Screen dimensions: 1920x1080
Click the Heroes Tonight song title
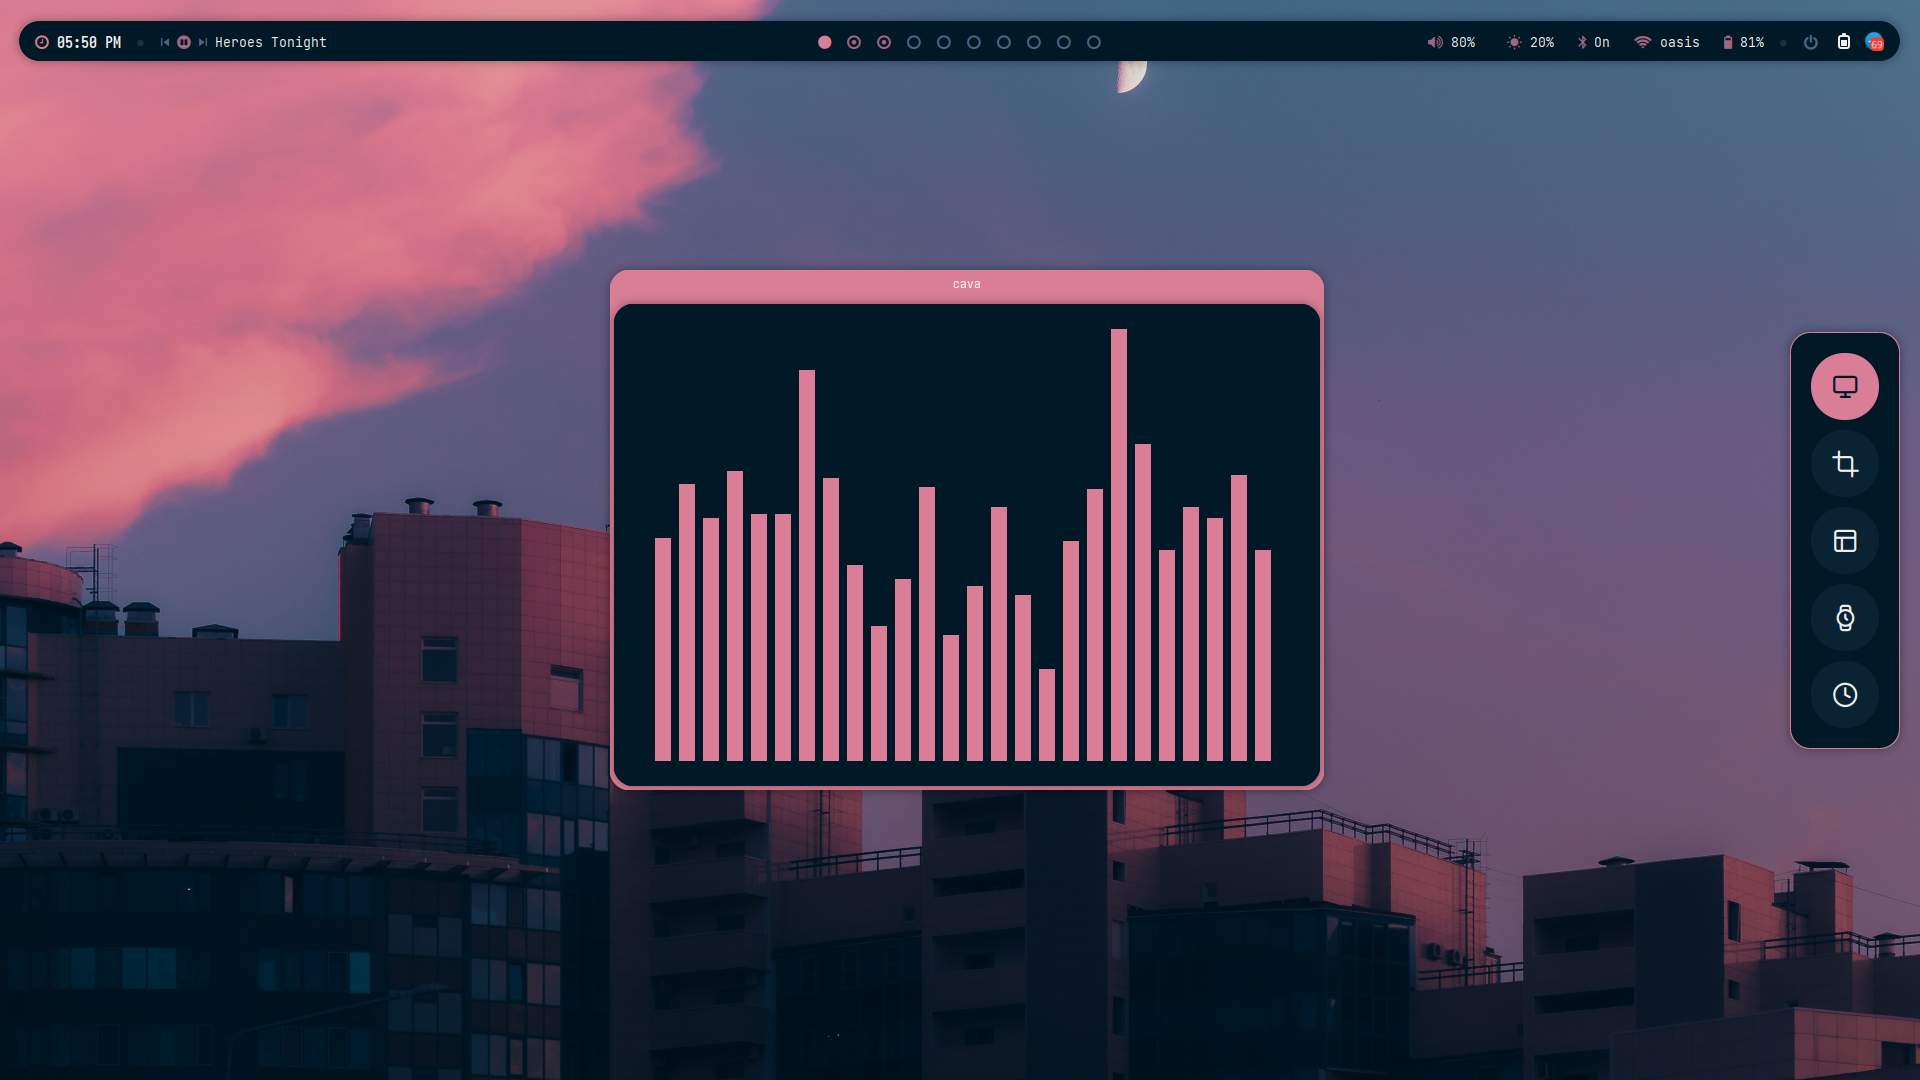271,42
